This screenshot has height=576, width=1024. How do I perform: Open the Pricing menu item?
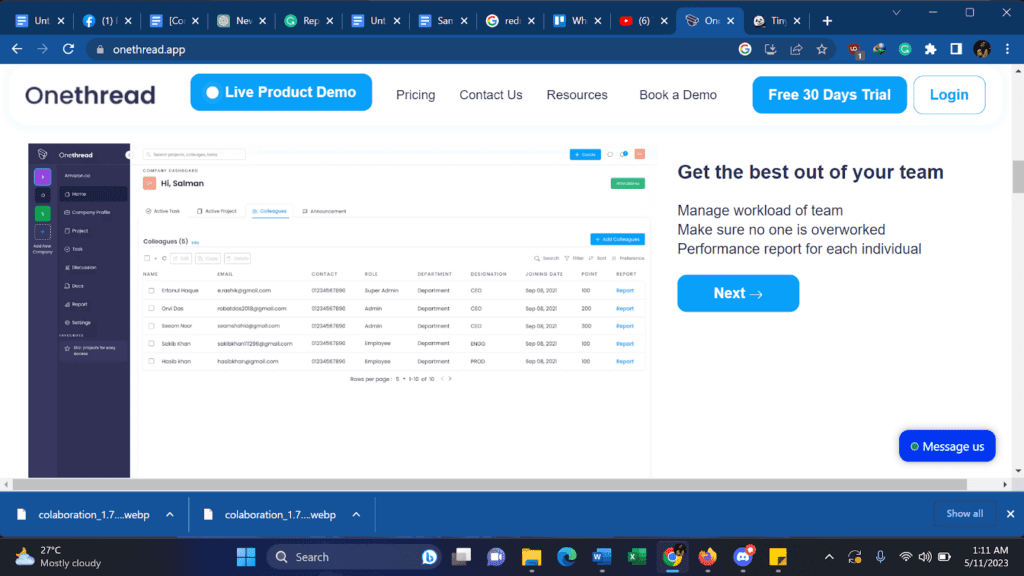point(415,95)
